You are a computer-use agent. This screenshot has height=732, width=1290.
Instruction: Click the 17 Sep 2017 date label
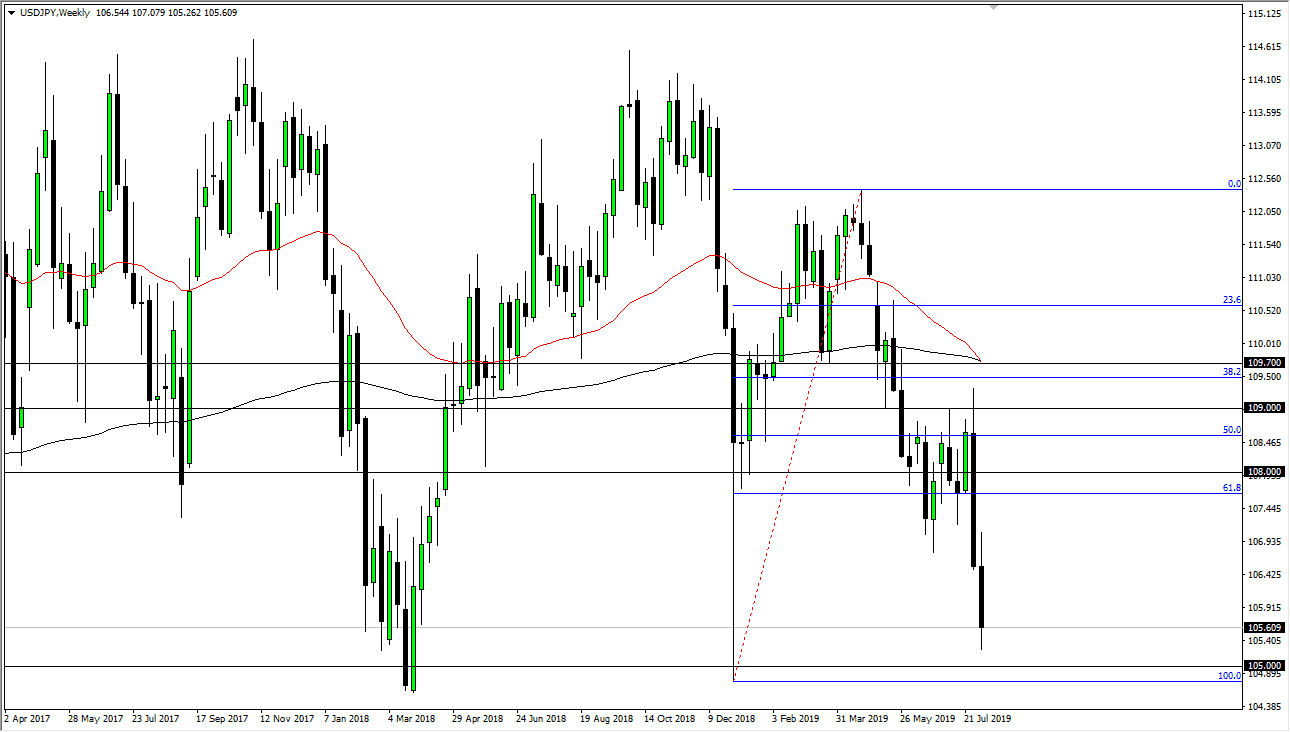coord(222,718)
